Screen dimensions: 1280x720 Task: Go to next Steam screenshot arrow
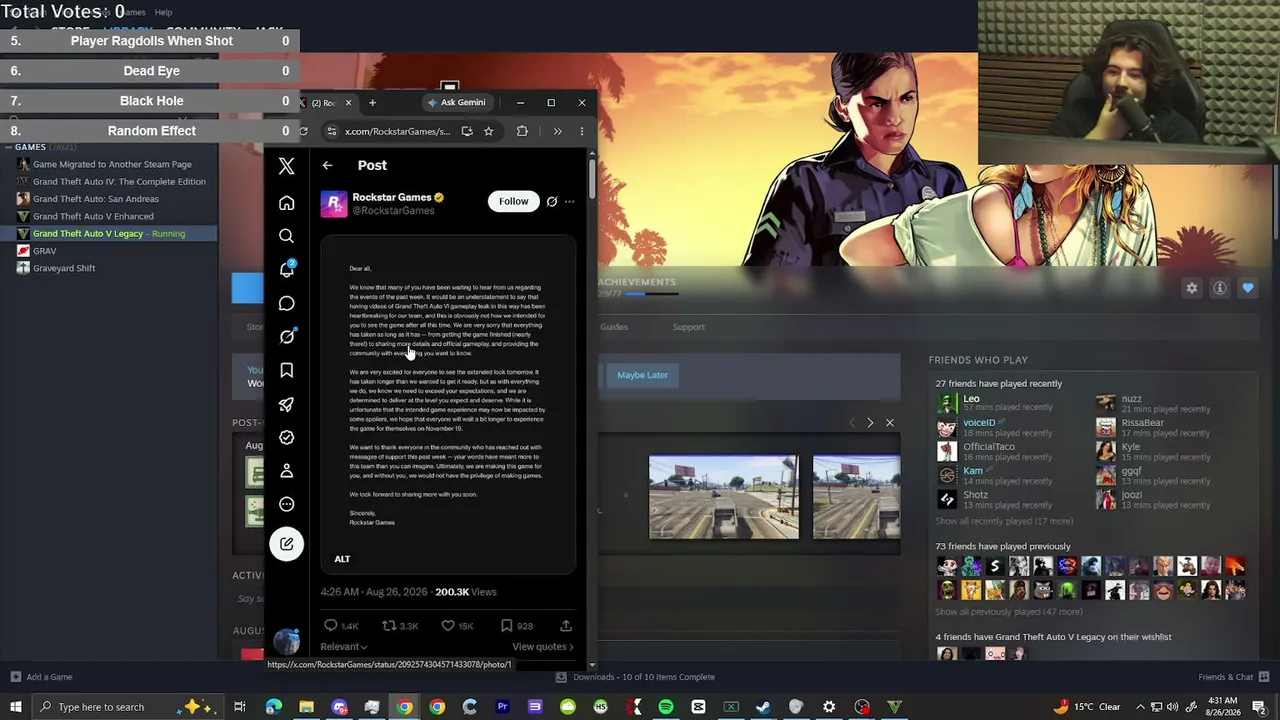click(870, 423)
